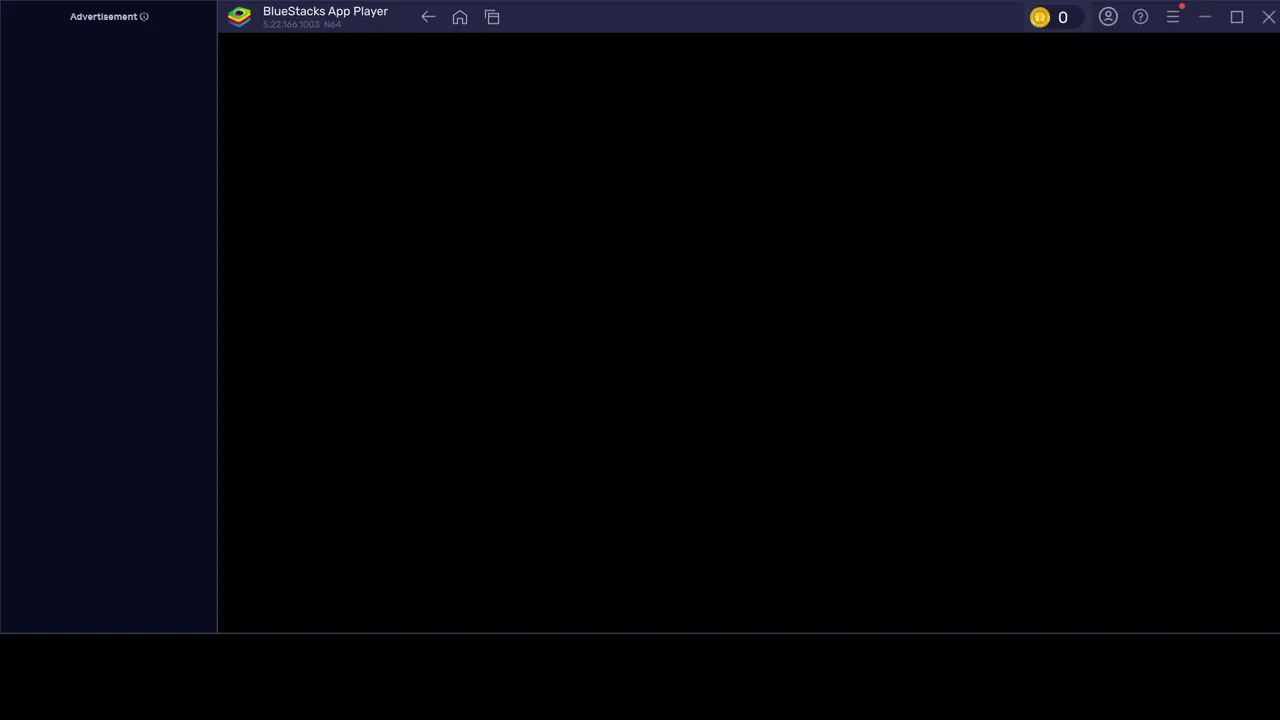Image resolution: width=1280 pixels, height=720 pixels.
Task: Click the coin balance value 0
Action: 1063,17
